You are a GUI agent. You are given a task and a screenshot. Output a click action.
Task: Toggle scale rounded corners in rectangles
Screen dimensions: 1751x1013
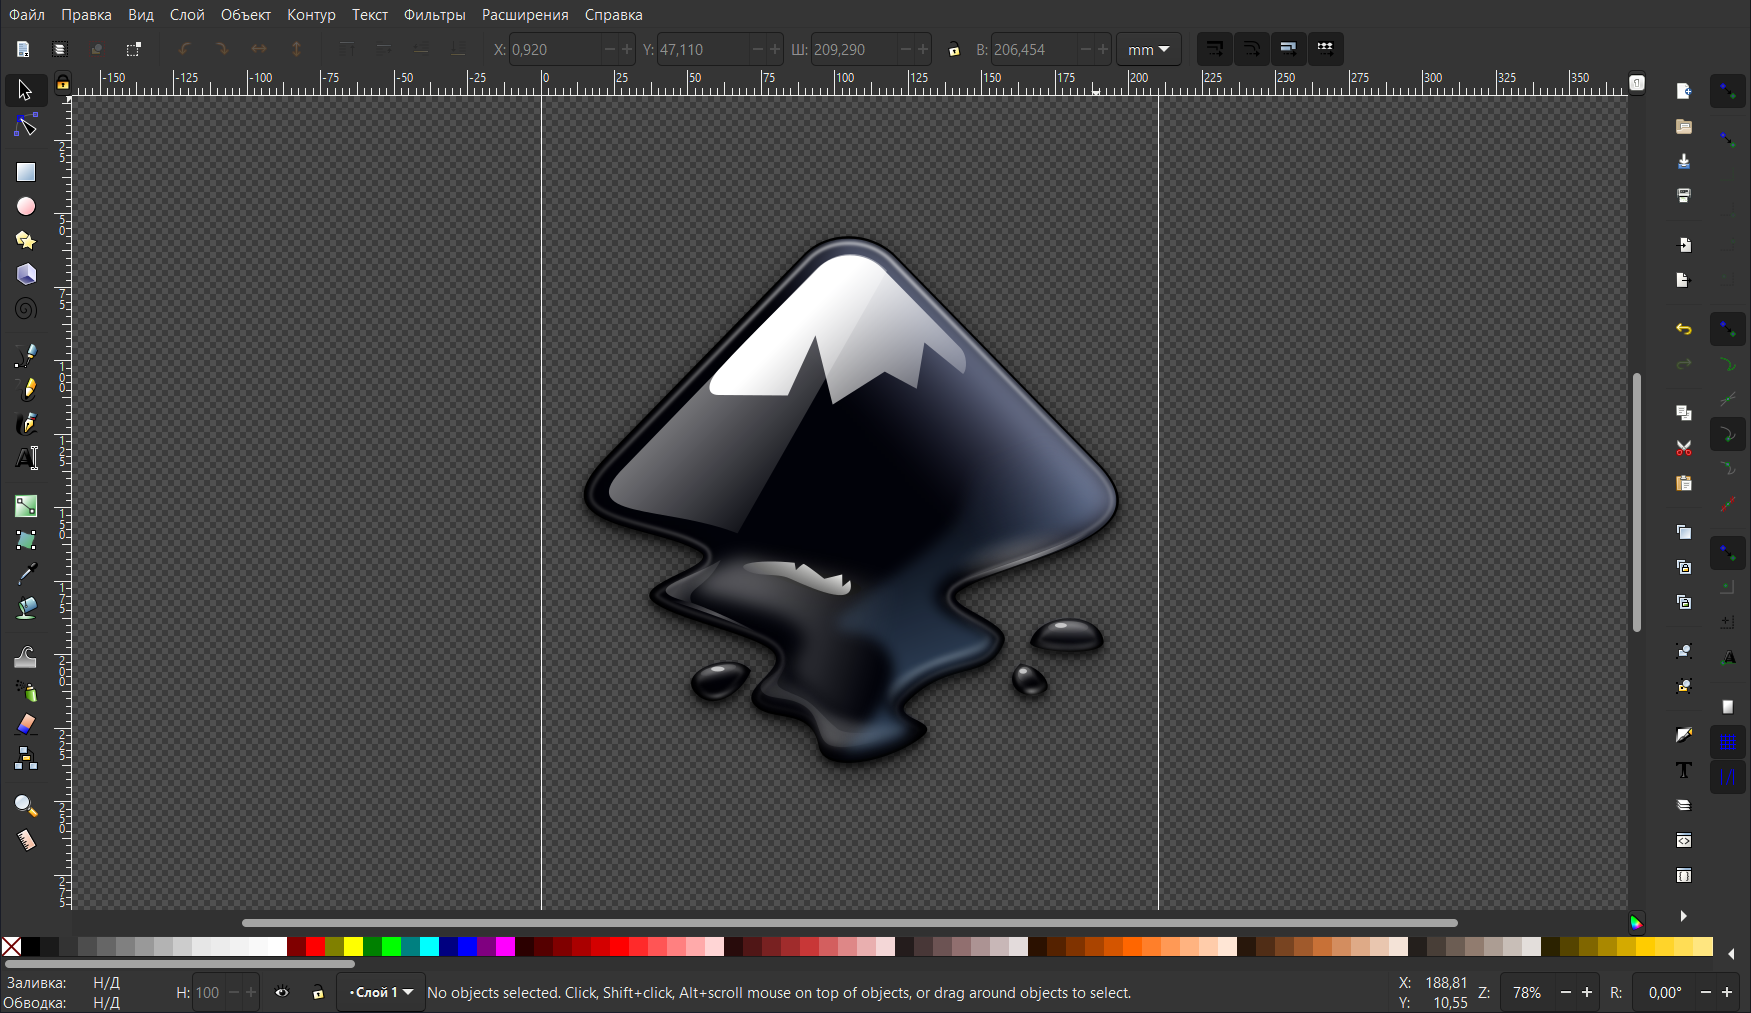[1251, 48]
